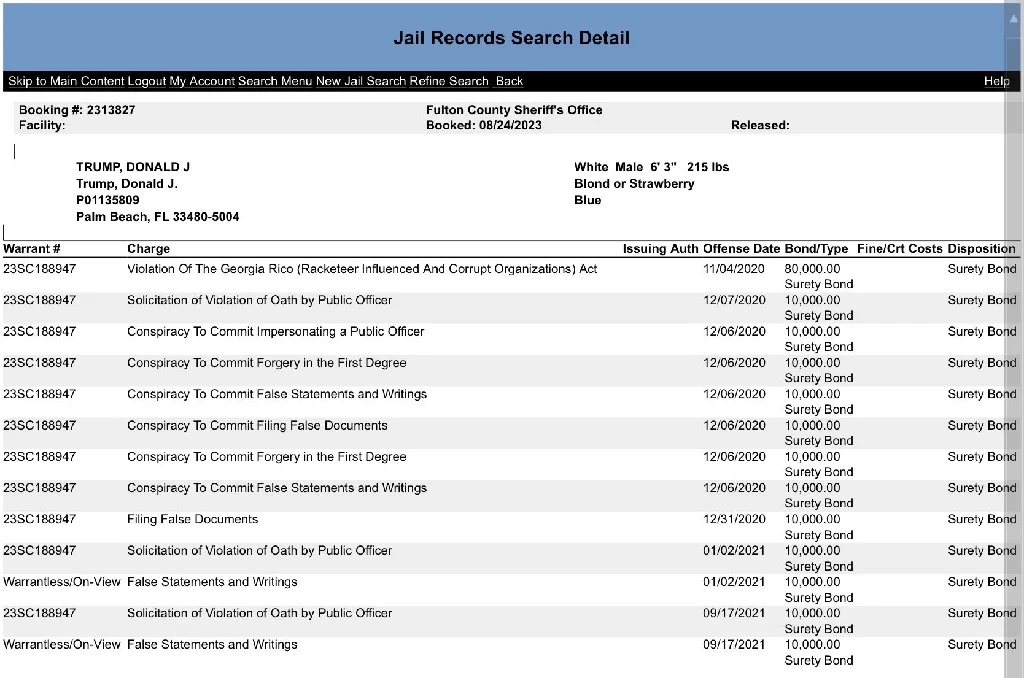The image size is (1024, 678).
Task: Click the ID P01135809
Action: point(108,200)
